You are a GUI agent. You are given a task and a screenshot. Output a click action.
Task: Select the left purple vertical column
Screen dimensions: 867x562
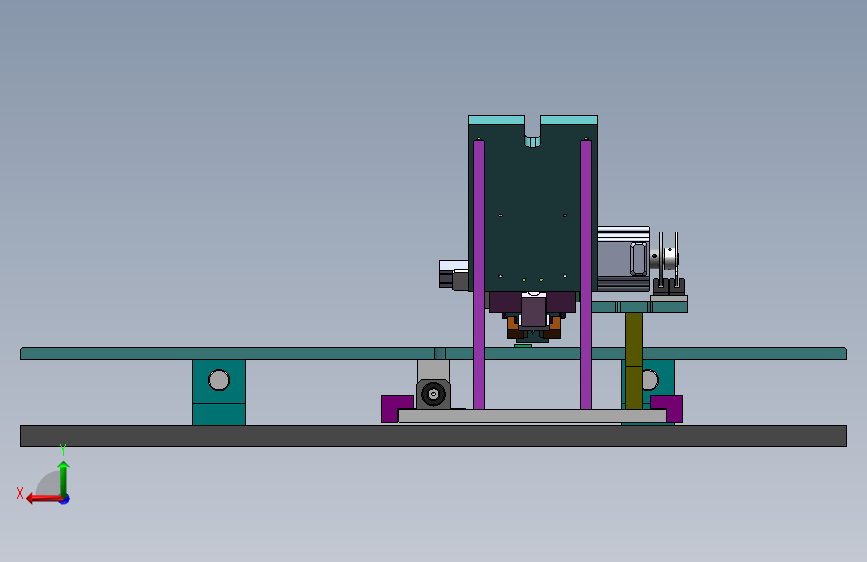[x=479, y=275]
